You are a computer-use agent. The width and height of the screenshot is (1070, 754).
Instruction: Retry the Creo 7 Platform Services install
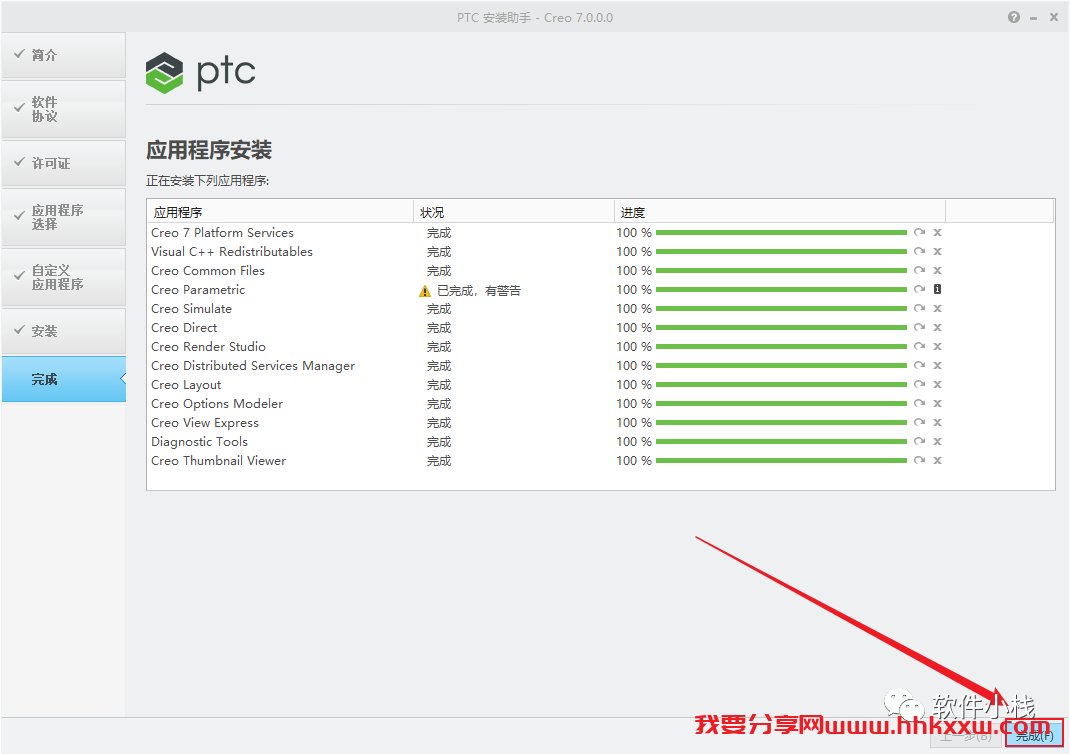tap(919, 232)
